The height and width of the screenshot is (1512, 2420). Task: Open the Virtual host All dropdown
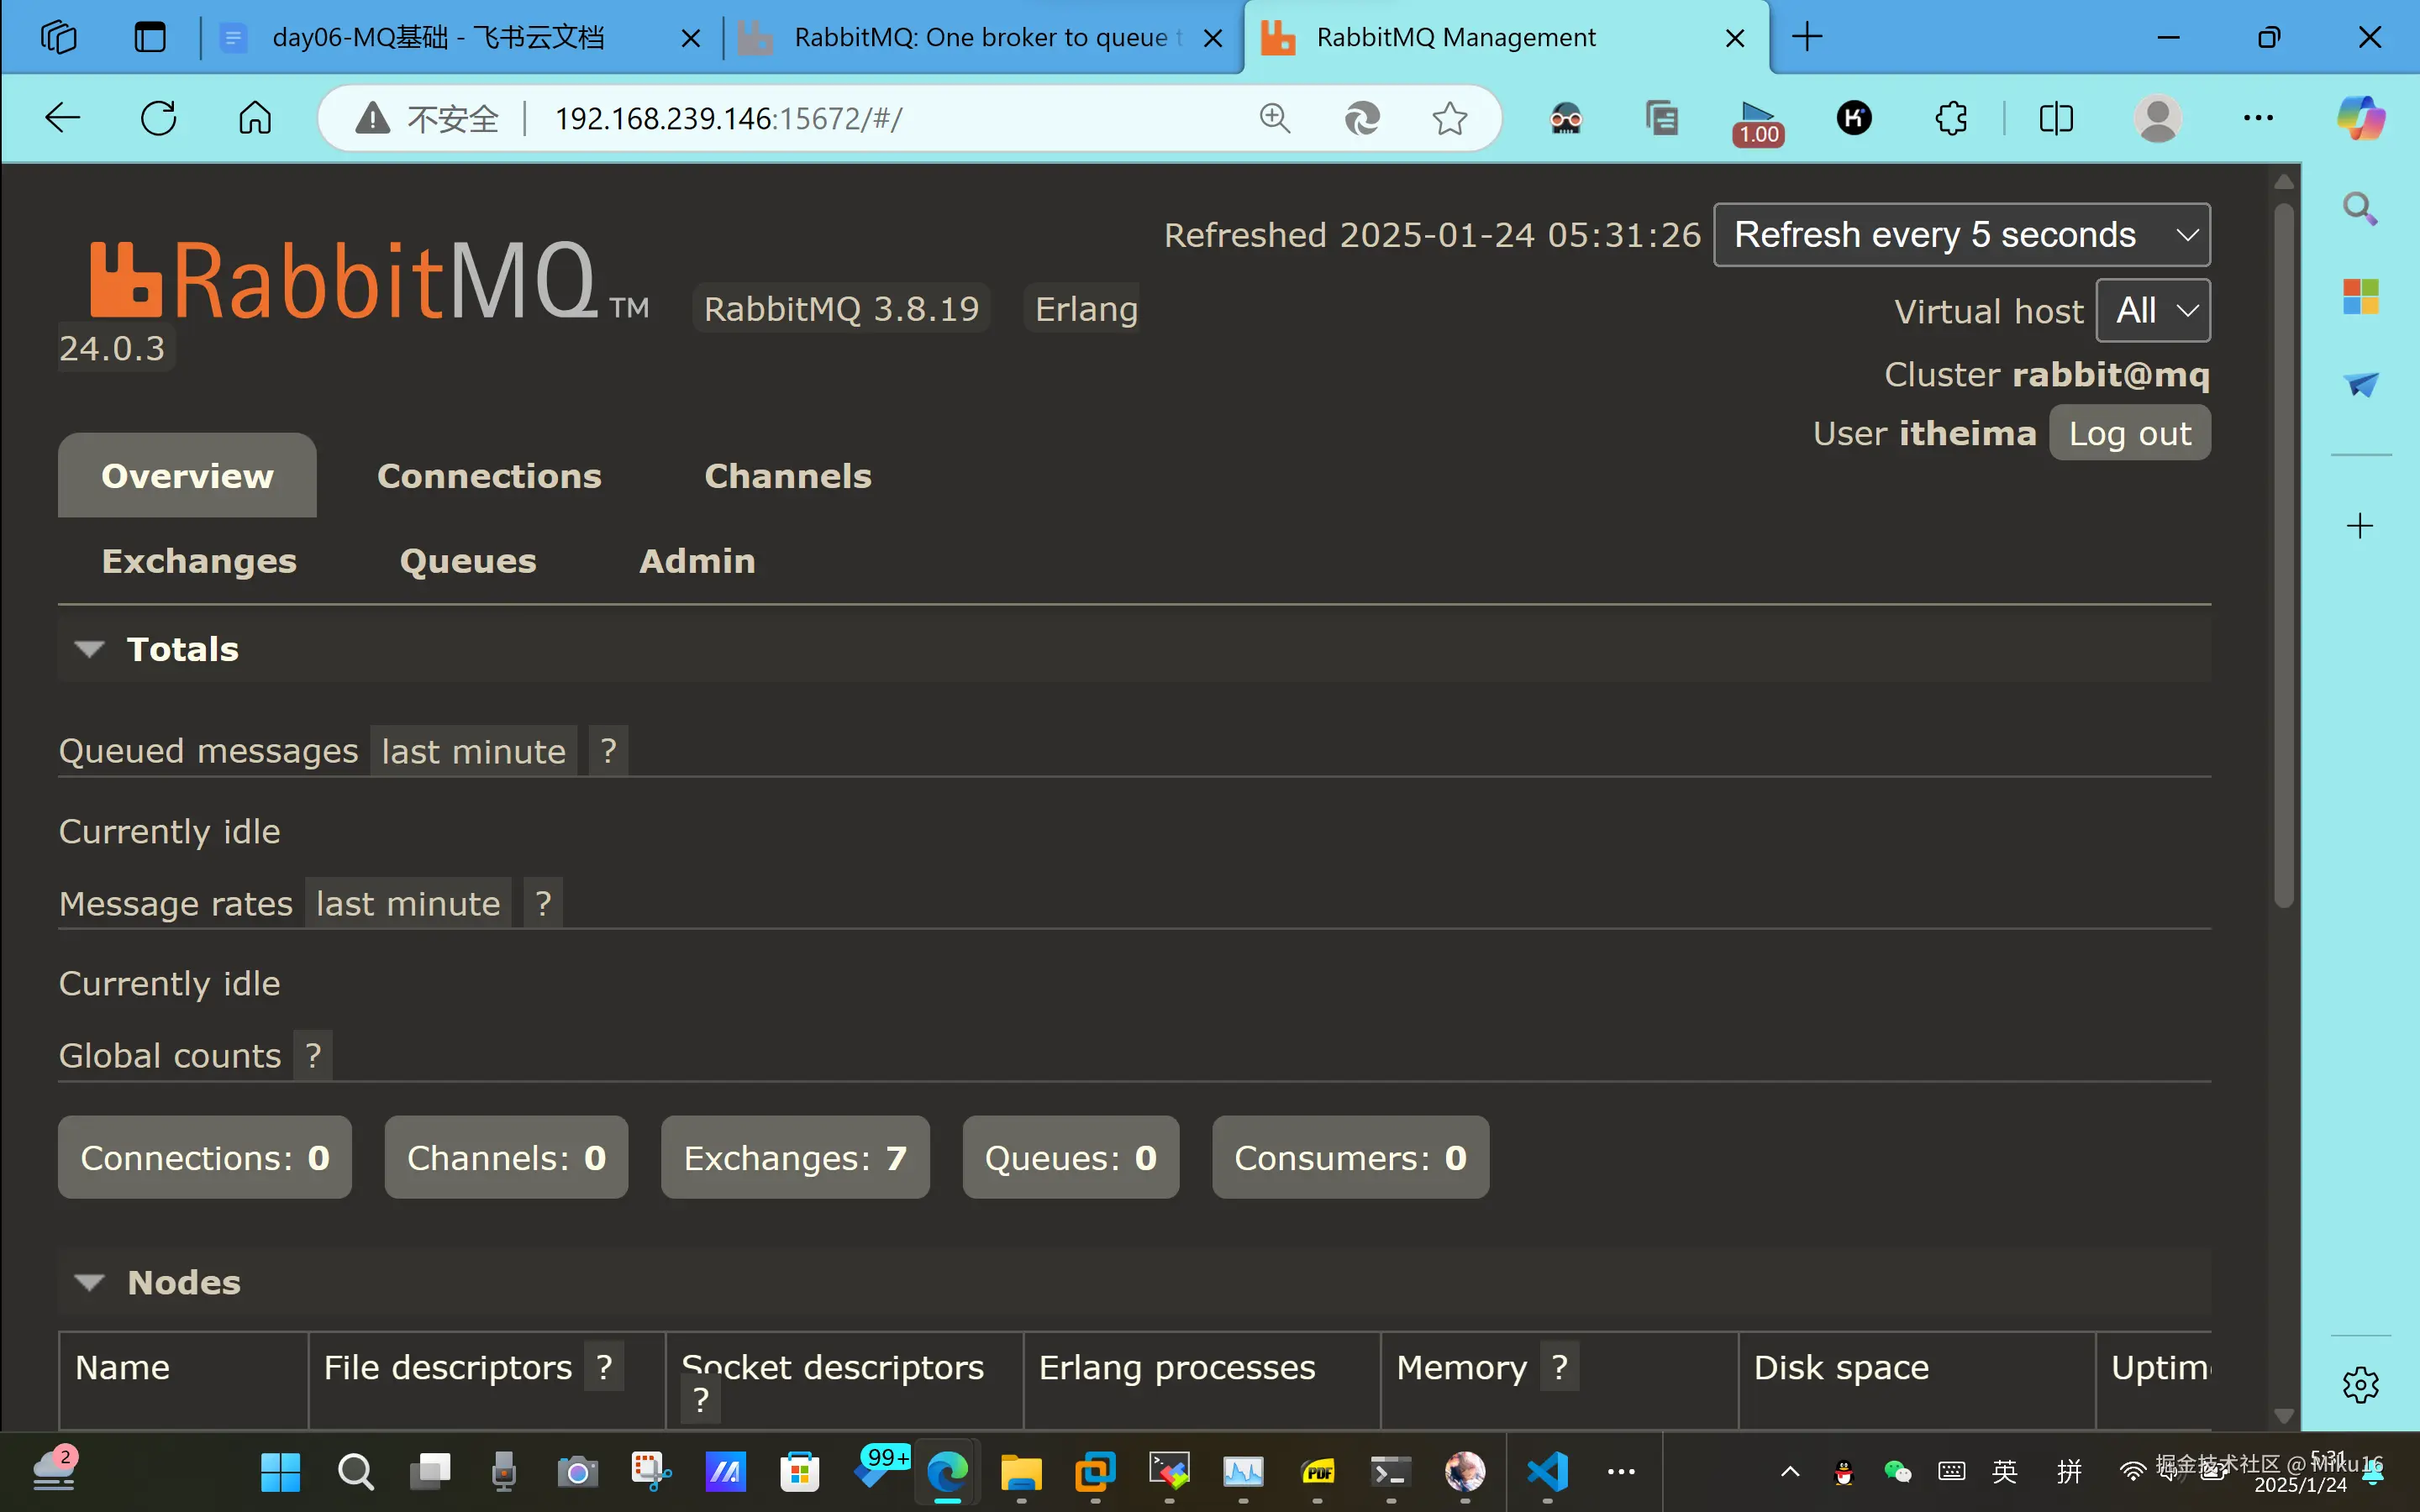tap(2153, 311)
